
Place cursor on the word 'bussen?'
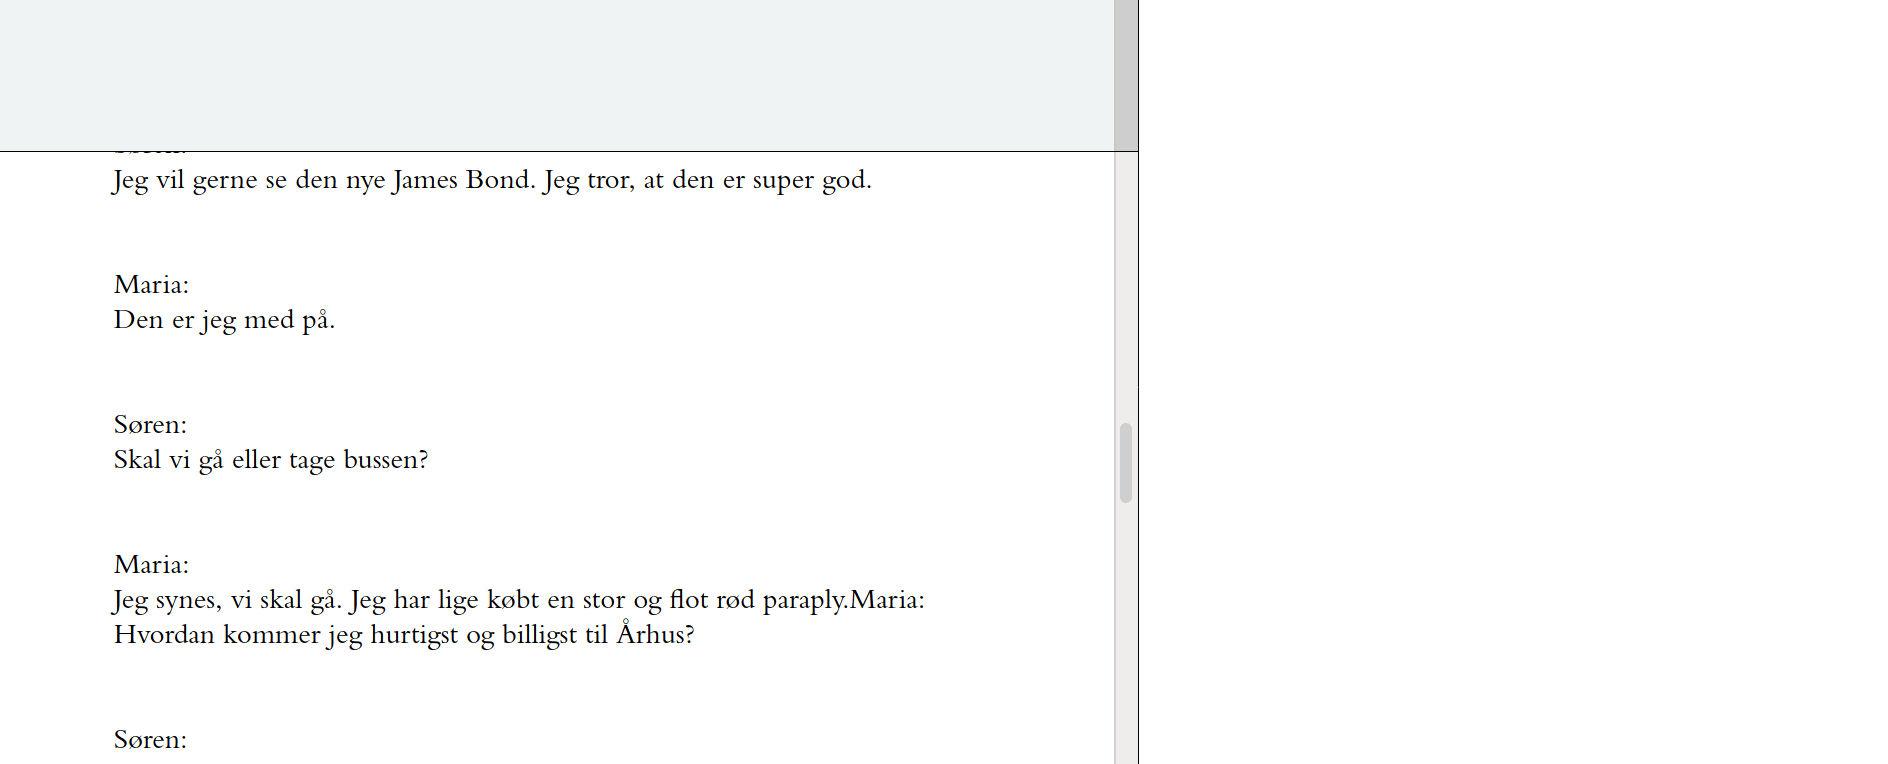[x=386, y=460]
